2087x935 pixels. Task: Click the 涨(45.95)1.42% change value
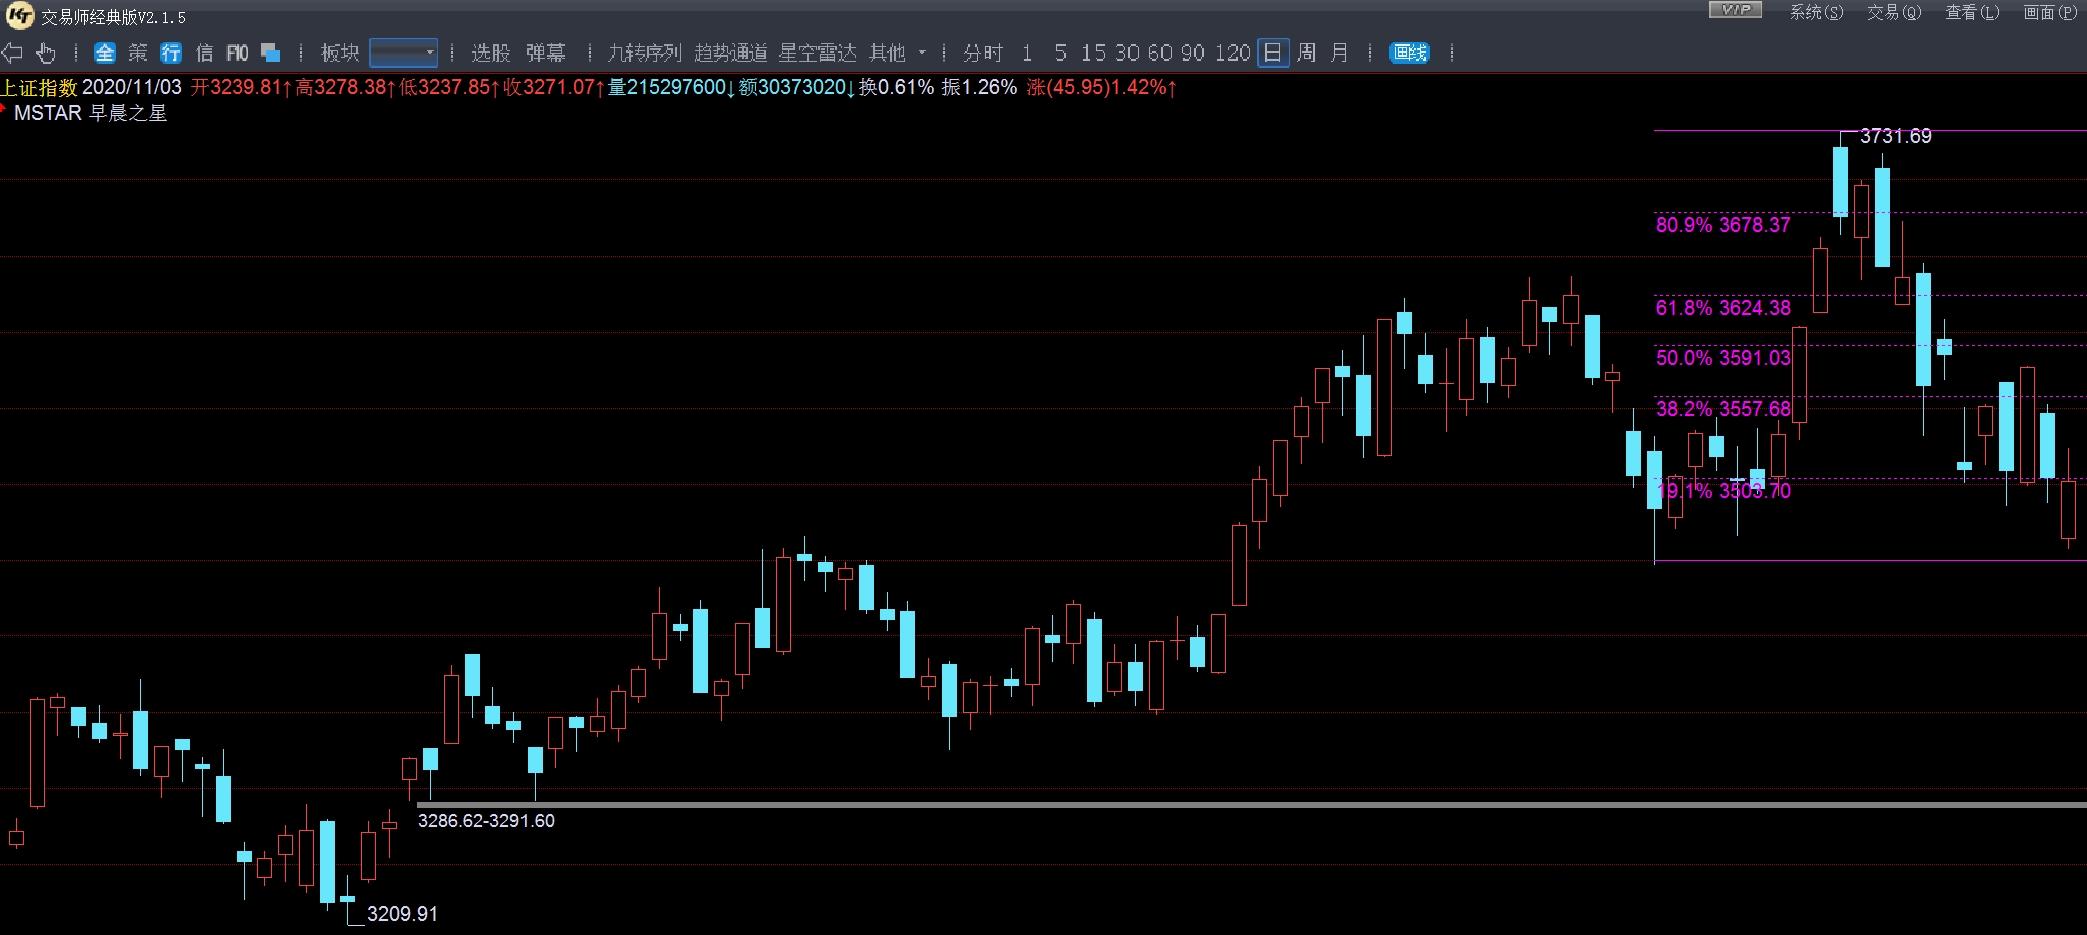point(1101,87)
